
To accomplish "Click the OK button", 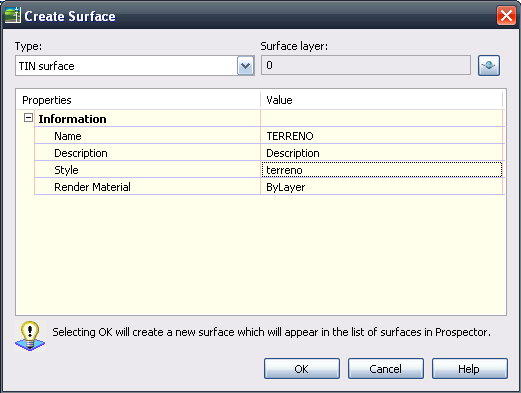I will pos(302,369).
